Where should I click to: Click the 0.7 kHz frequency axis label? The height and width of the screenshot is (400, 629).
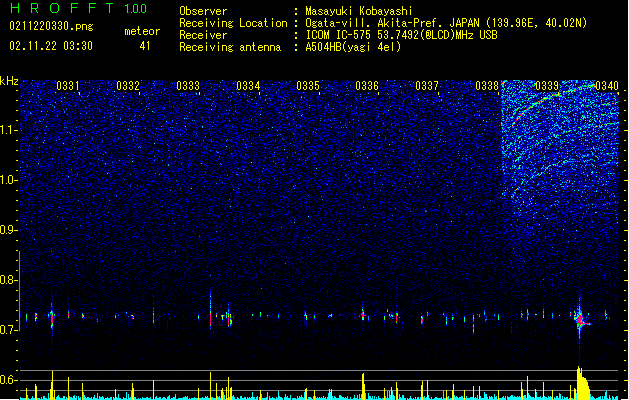coord(9,330)
